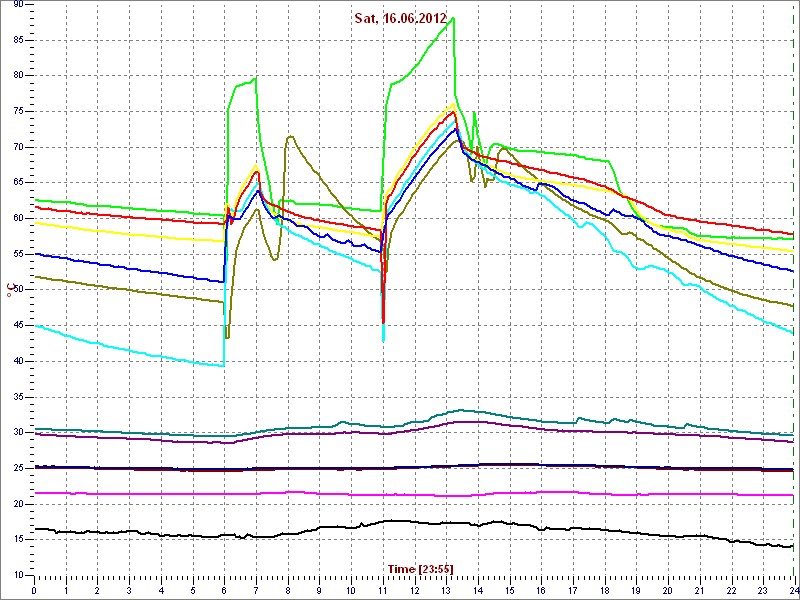Click hour '9' on the time axis
The image size is (800, 600).
coord(319,590)
